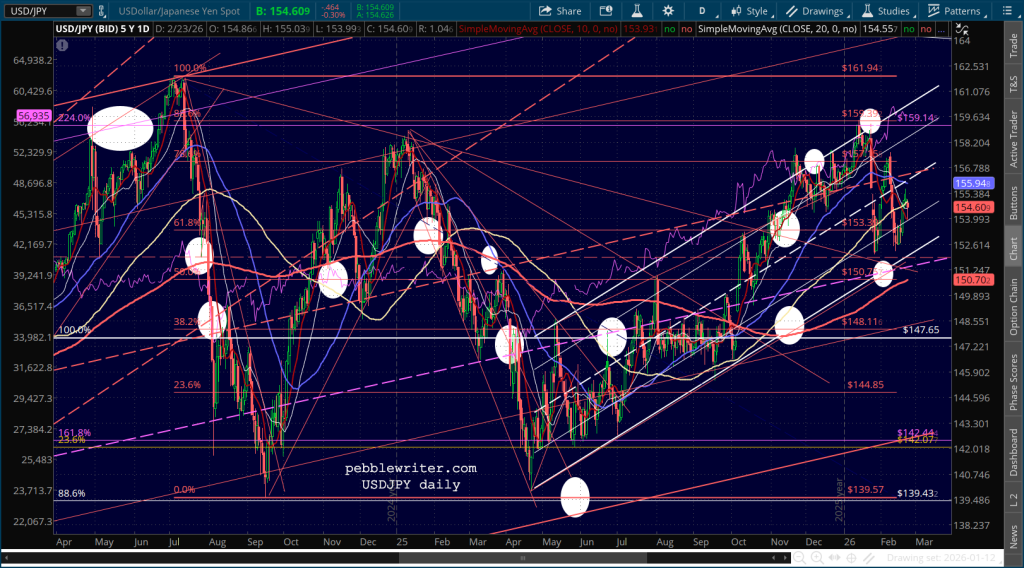Screen dimensions: 1024x568
Task: Open the Active Trader sidebar tab
Action: pos(1014,138)
